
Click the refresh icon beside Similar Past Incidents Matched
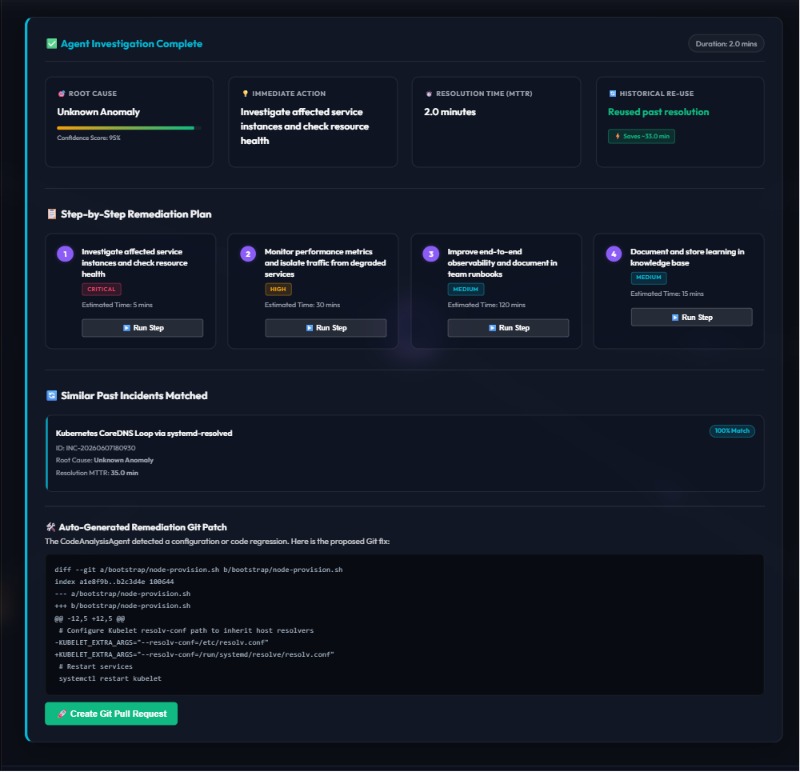[52, 395]
